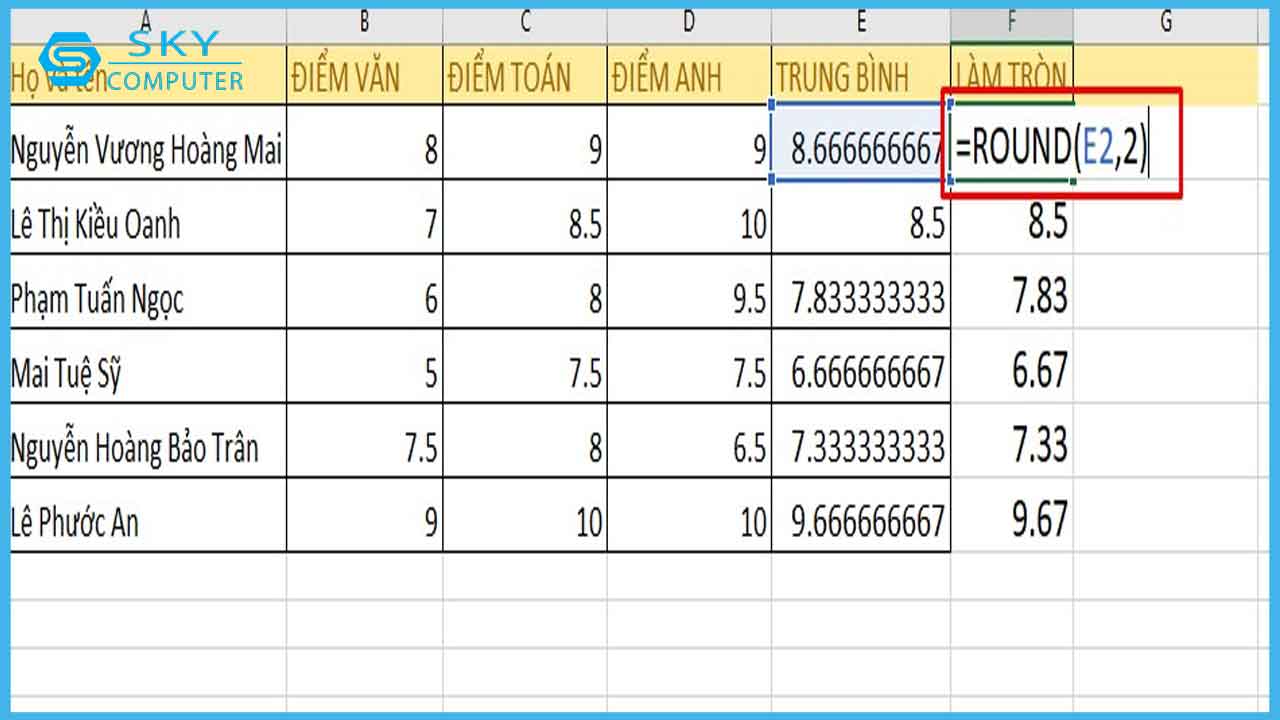Select column C header
Viewport: 1280px width, 720px height.
(x=525, y=24)
